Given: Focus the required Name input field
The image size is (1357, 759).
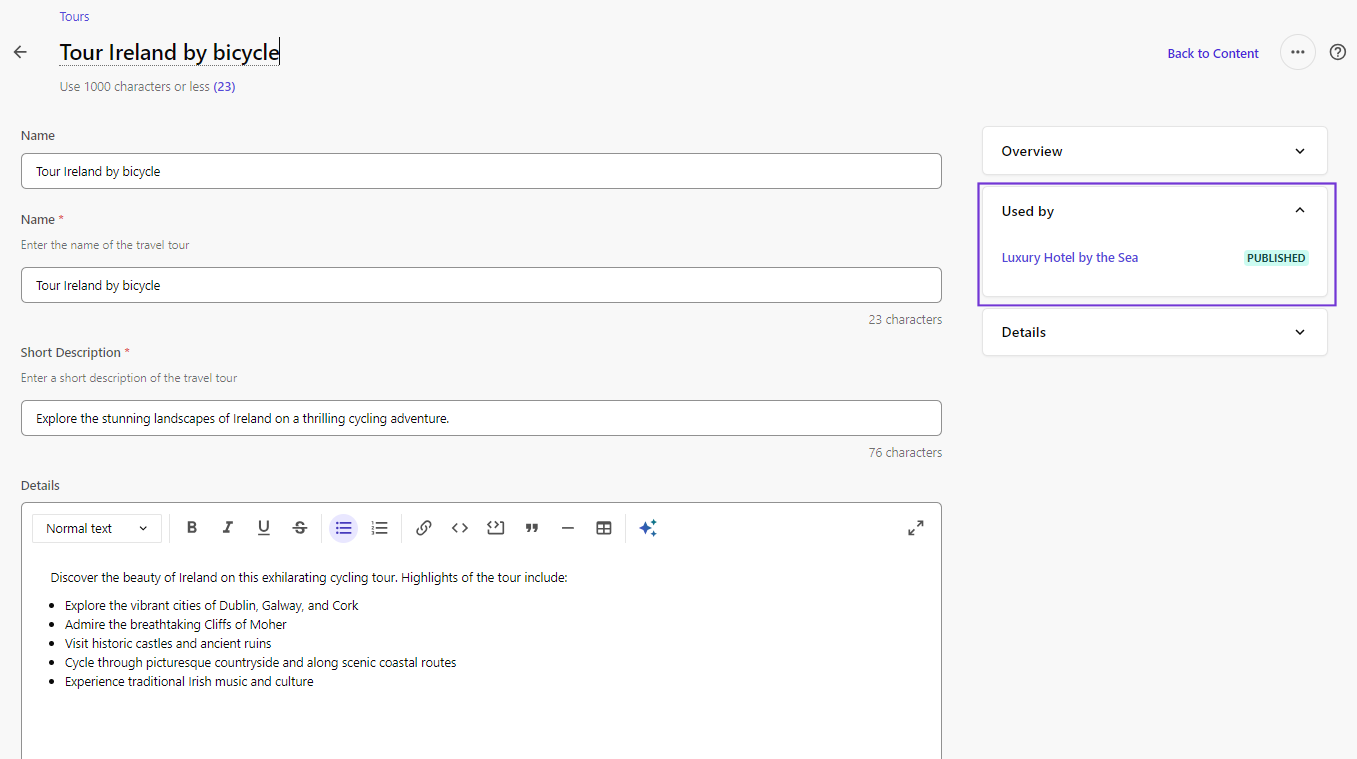Looking at the screenshot, I should point(481,285).
